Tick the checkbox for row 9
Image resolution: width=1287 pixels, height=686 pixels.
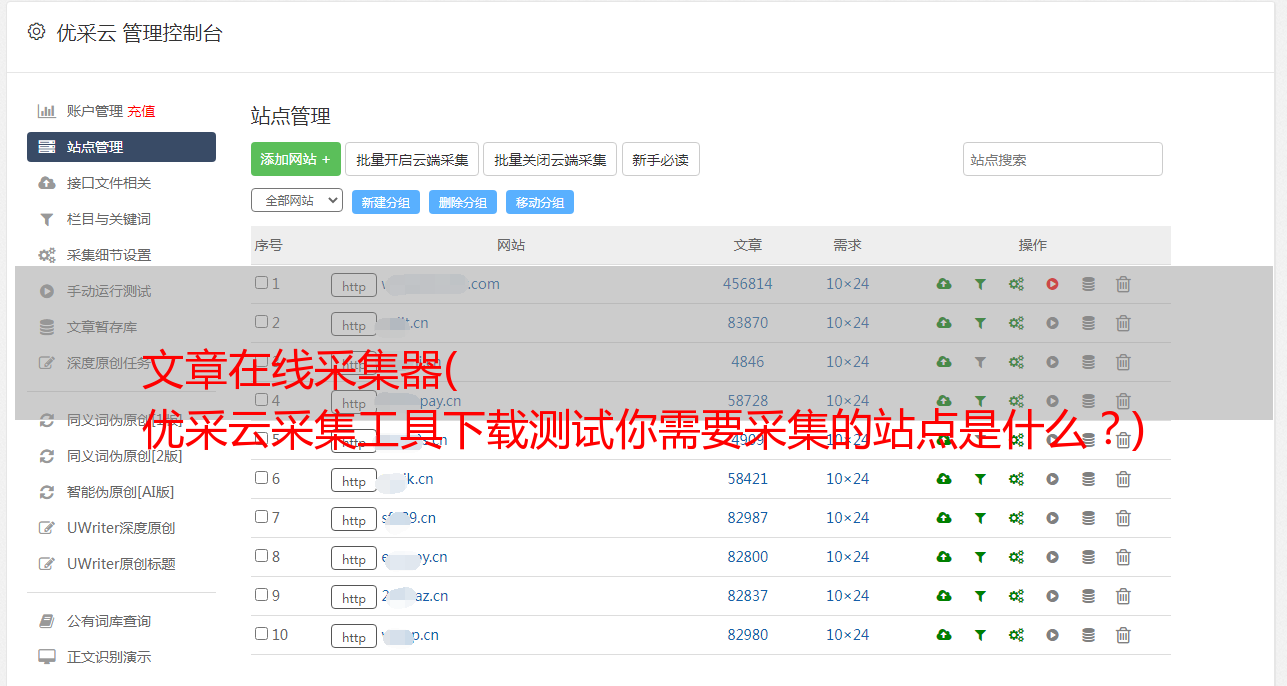(261, 595)
